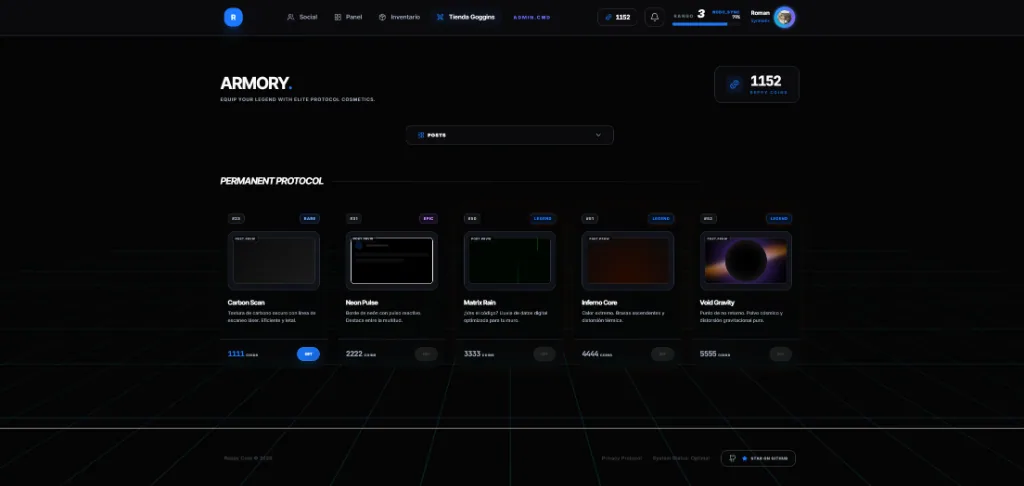1024x486 pixels.
Task: Open Carbon Scan preview thumbnail
Action: click(274, 260)
